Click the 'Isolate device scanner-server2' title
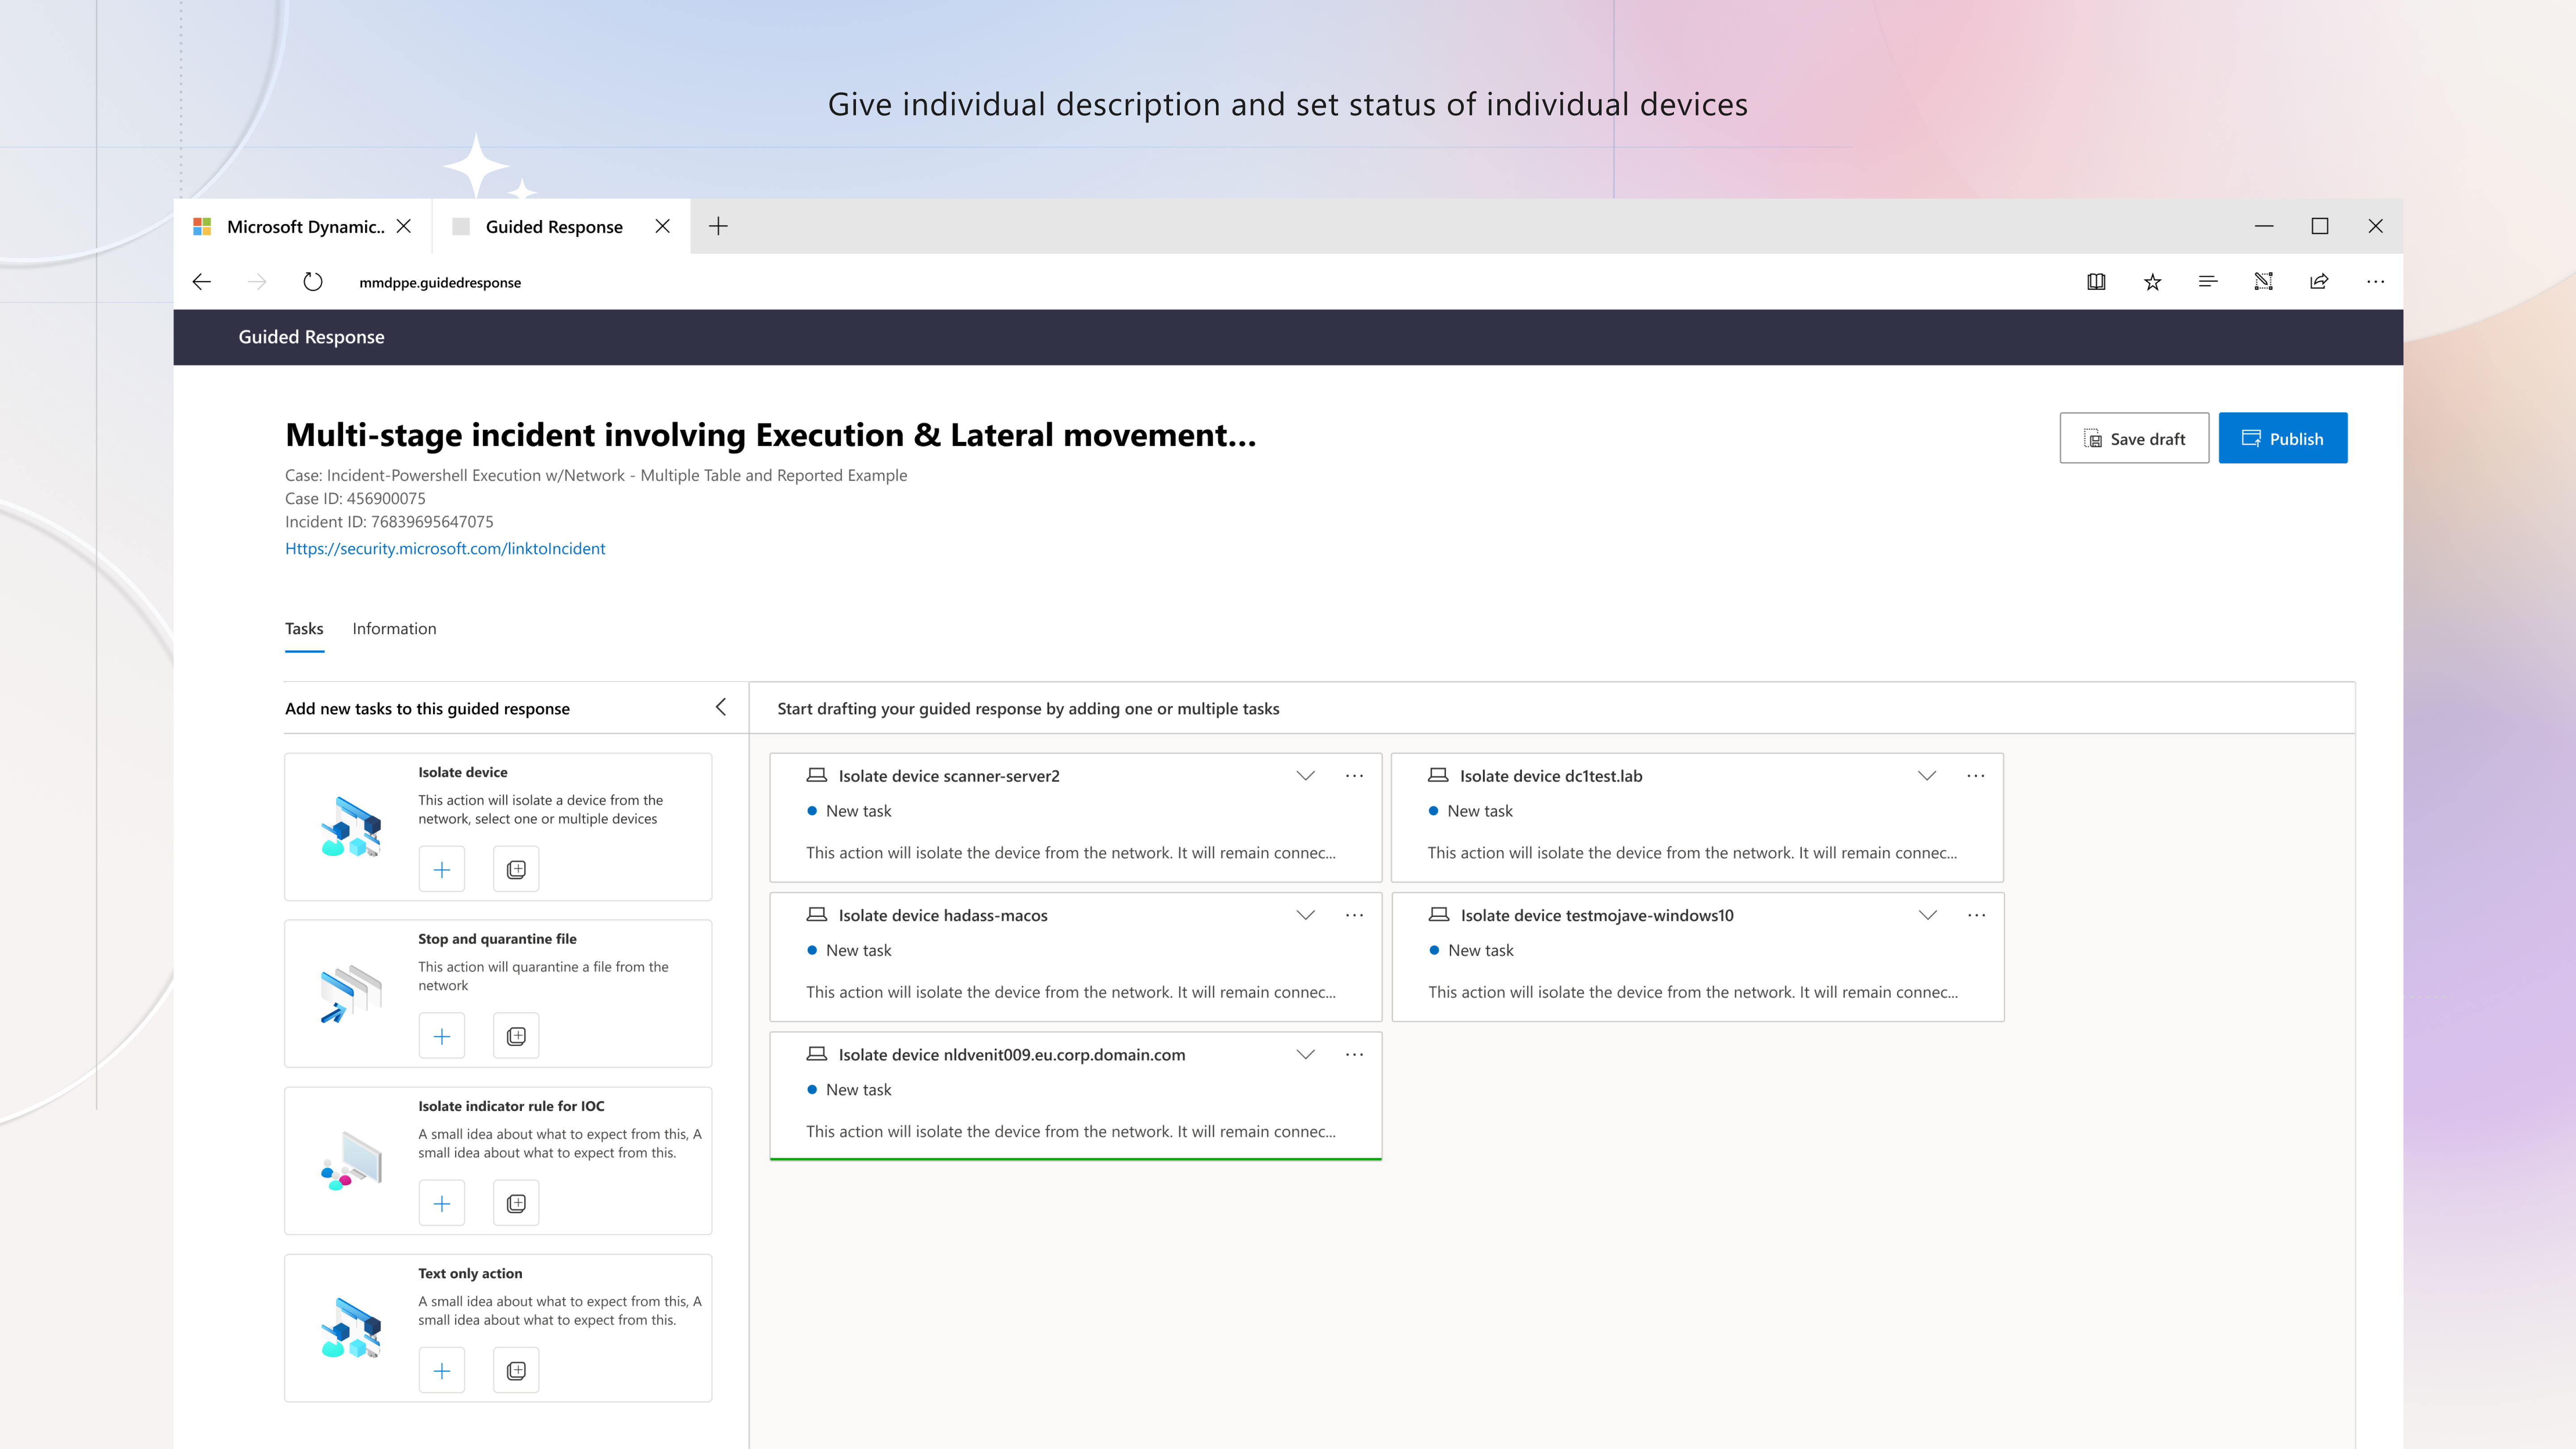 pyautogui.click(x=949, y=776)
